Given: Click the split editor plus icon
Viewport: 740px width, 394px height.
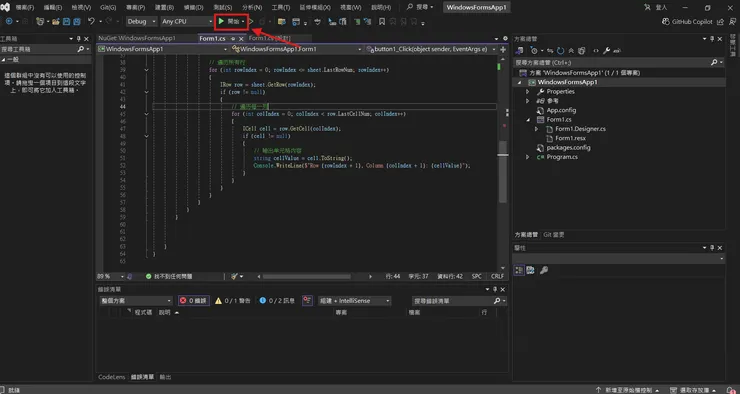Looking at the screenshot, I should point(503,49).
